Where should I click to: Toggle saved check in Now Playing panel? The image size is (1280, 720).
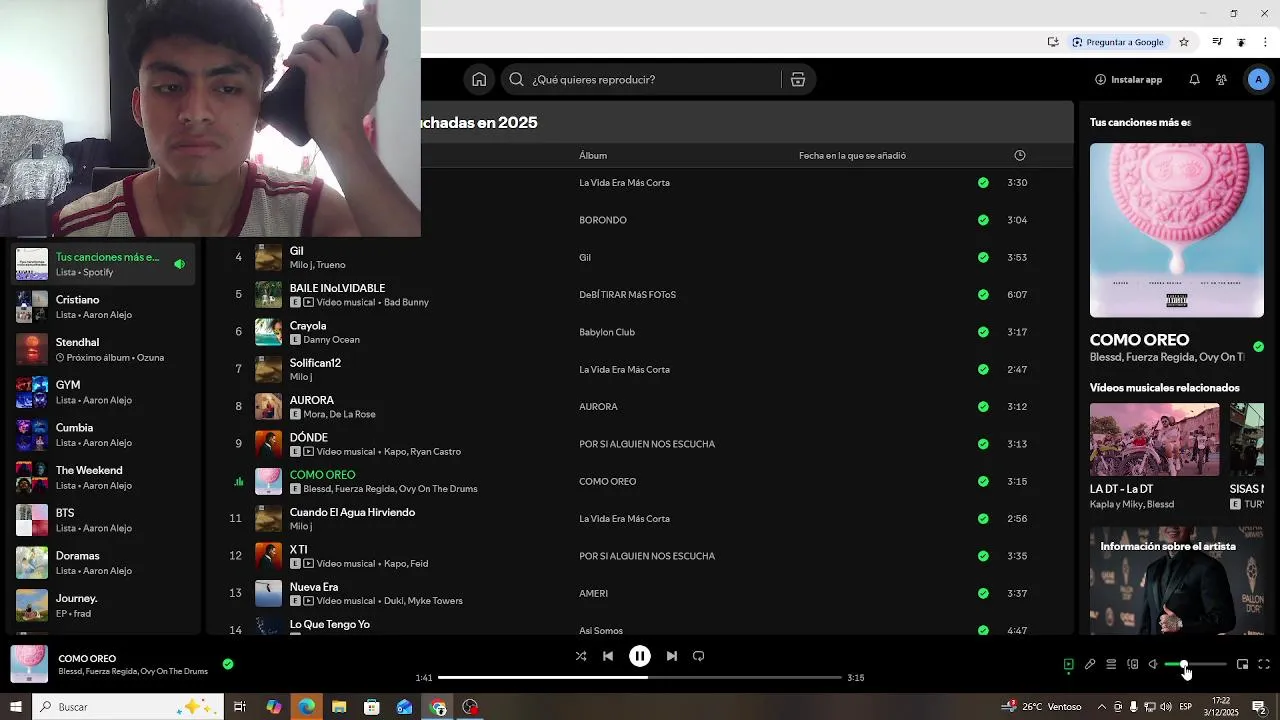(x=1258, y=347)
